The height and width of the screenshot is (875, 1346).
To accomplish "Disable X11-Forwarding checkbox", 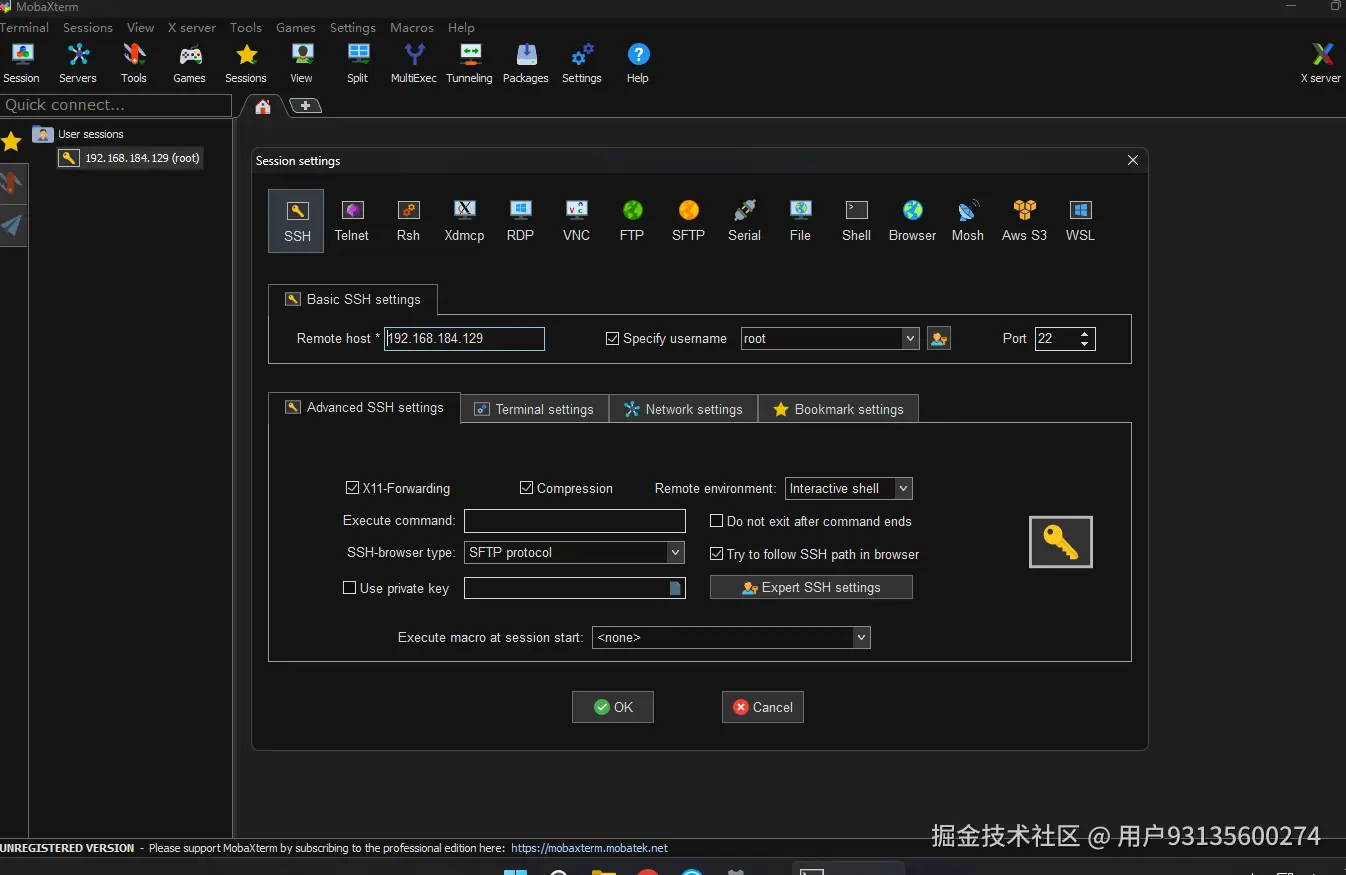I will [x=352, y=488].
